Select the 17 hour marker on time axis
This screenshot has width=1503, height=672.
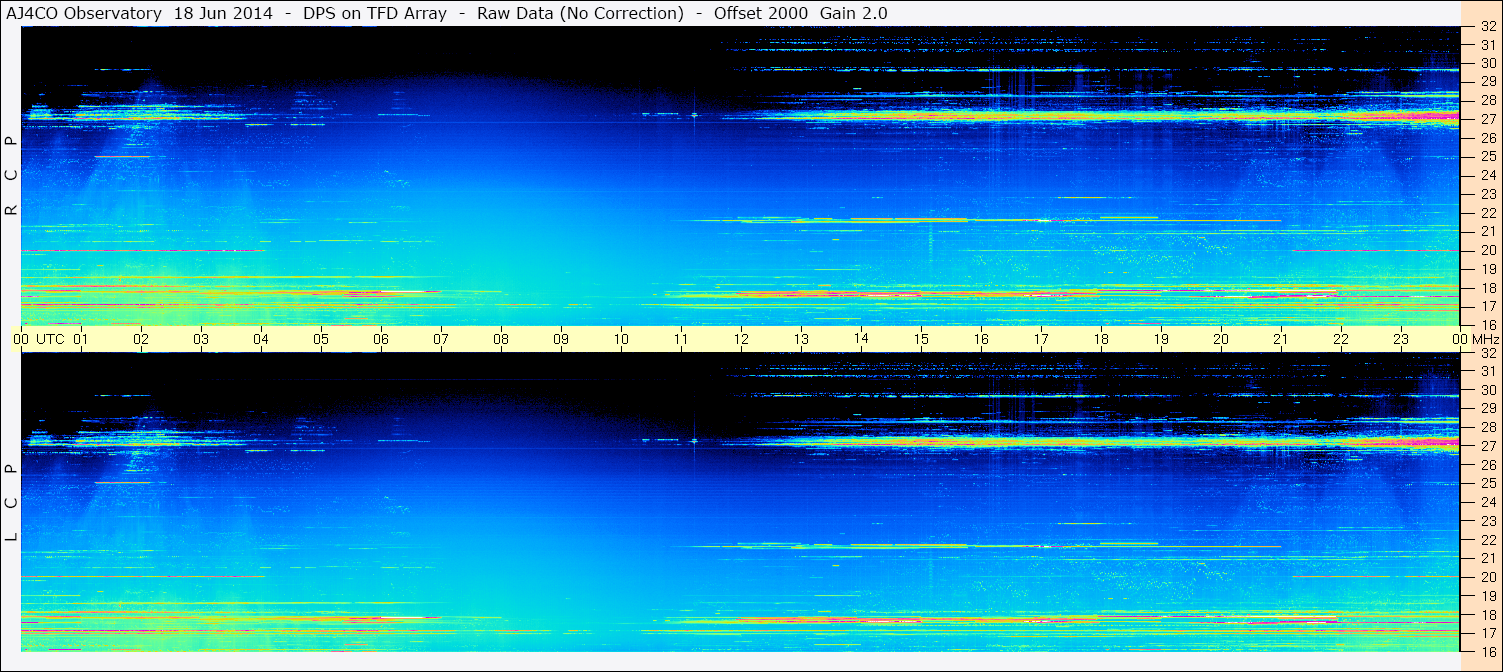coord(1041,339)
